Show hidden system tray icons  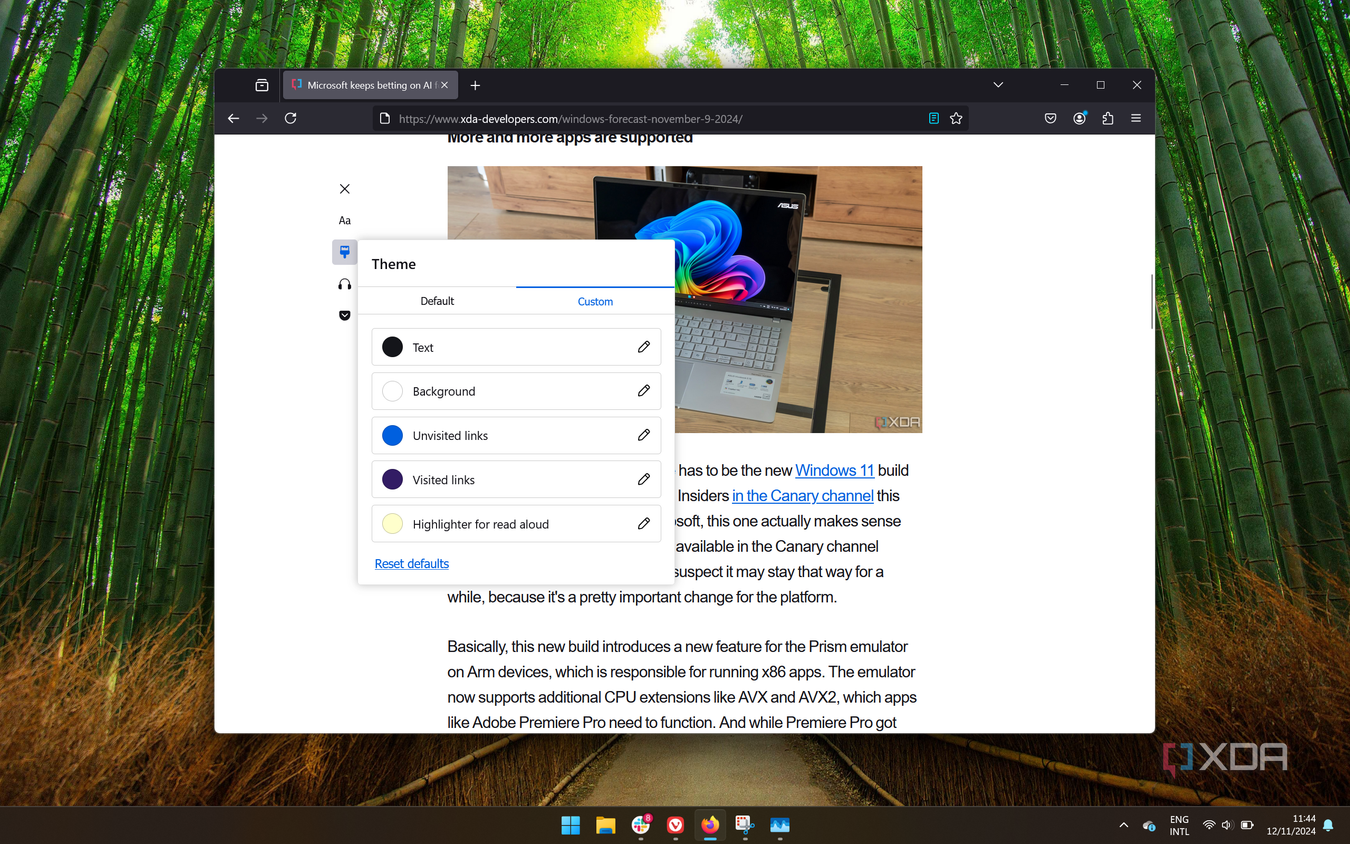click(x=1123, y=825)
